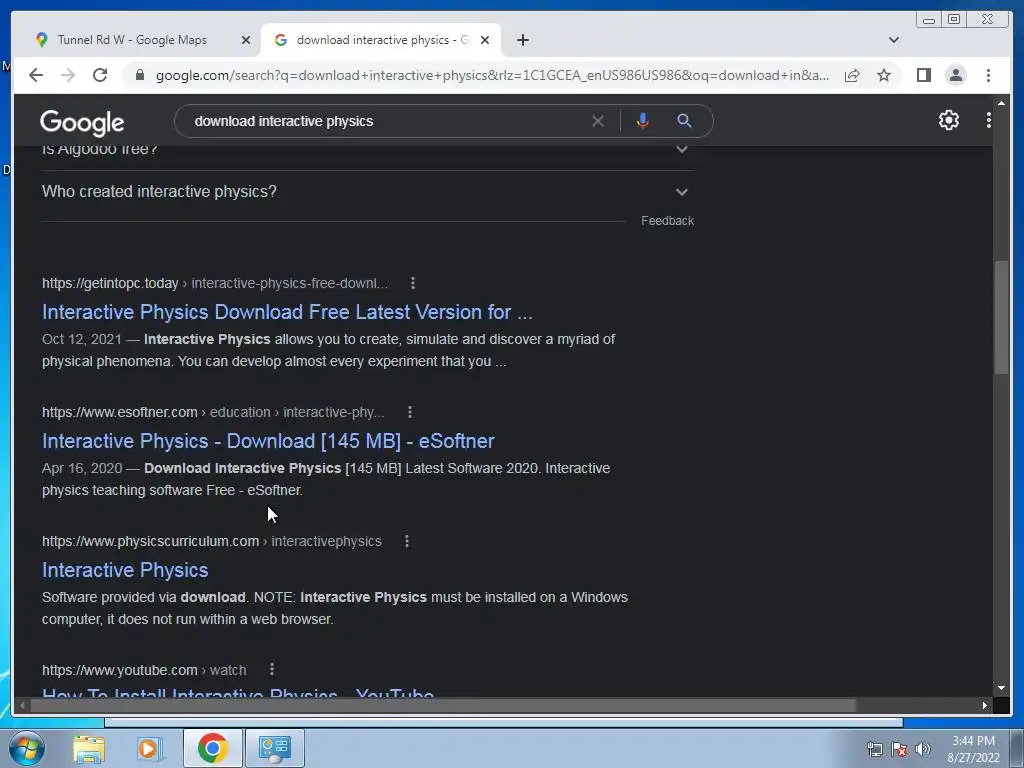Image resolution: width=1024 pixels, height=768 pixels.
Task: Clear the Google search query
Action: click(598, 121)
